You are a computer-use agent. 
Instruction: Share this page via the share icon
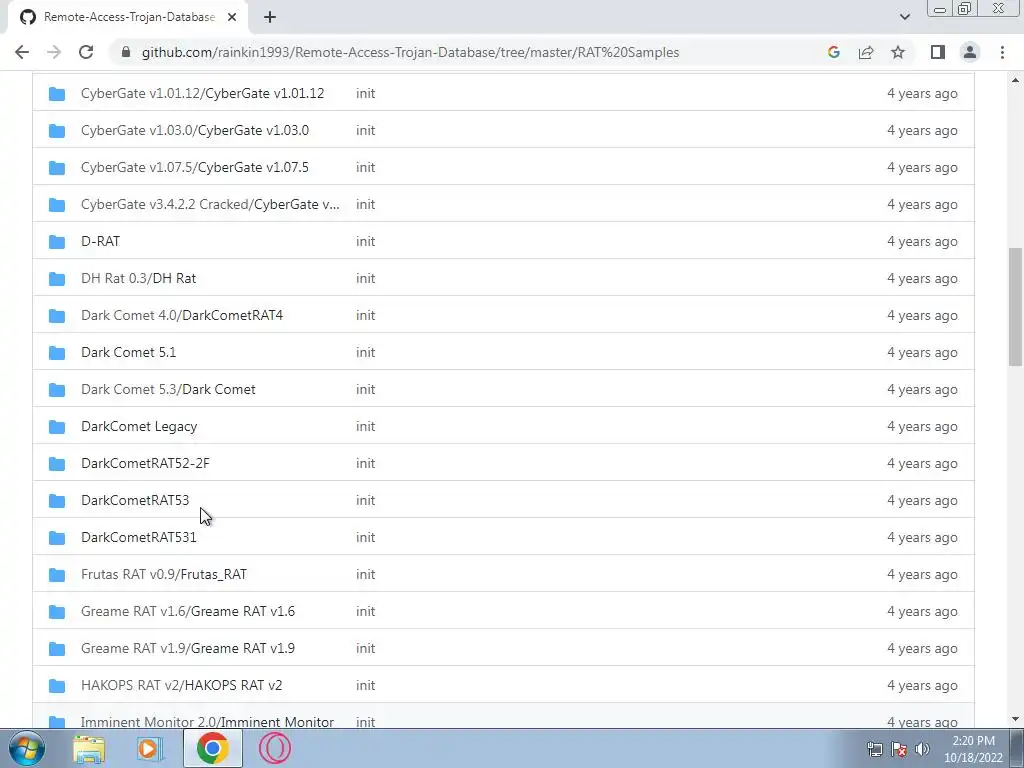tap(866, 52)
